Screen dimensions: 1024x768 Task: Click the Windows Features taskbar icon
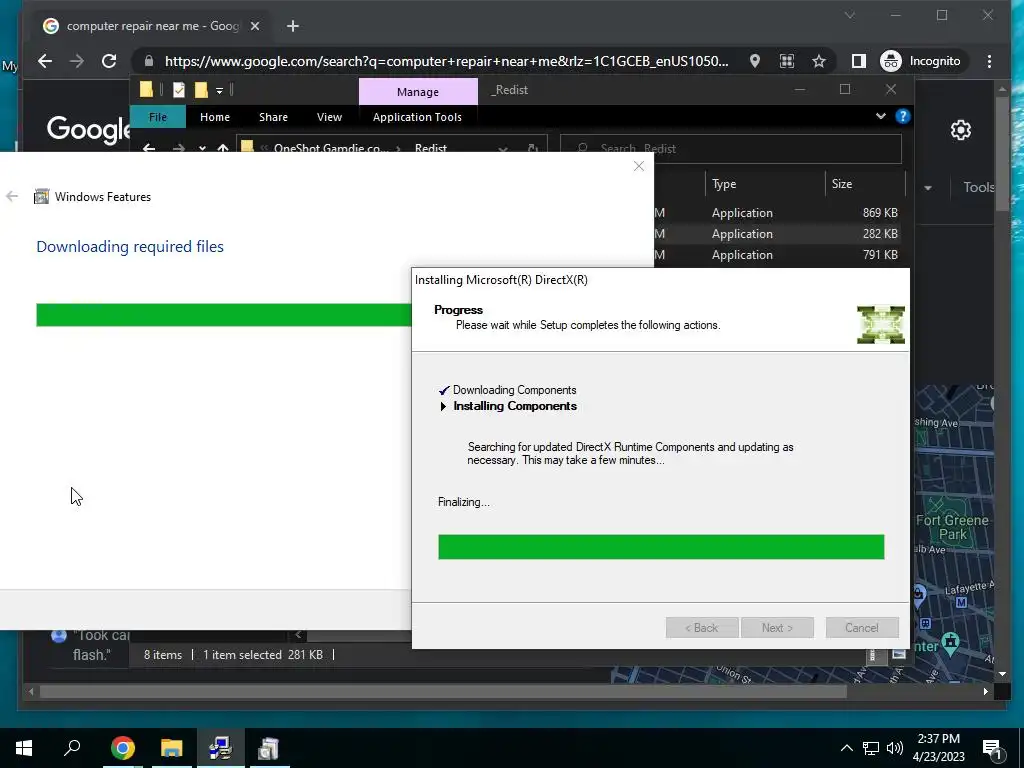[x=268, y=748]
